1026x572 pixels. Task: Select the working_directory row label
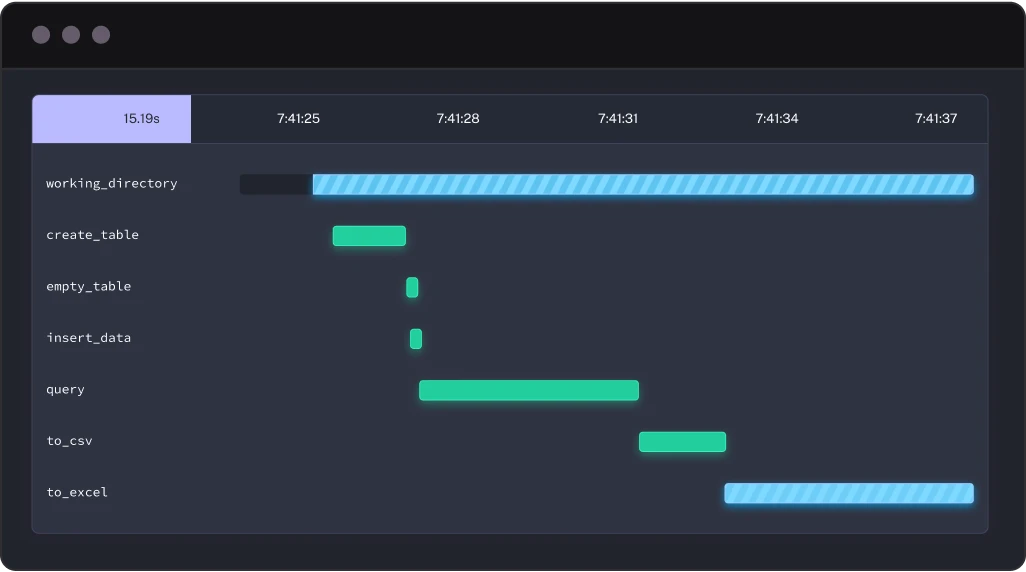coord(111,184)
